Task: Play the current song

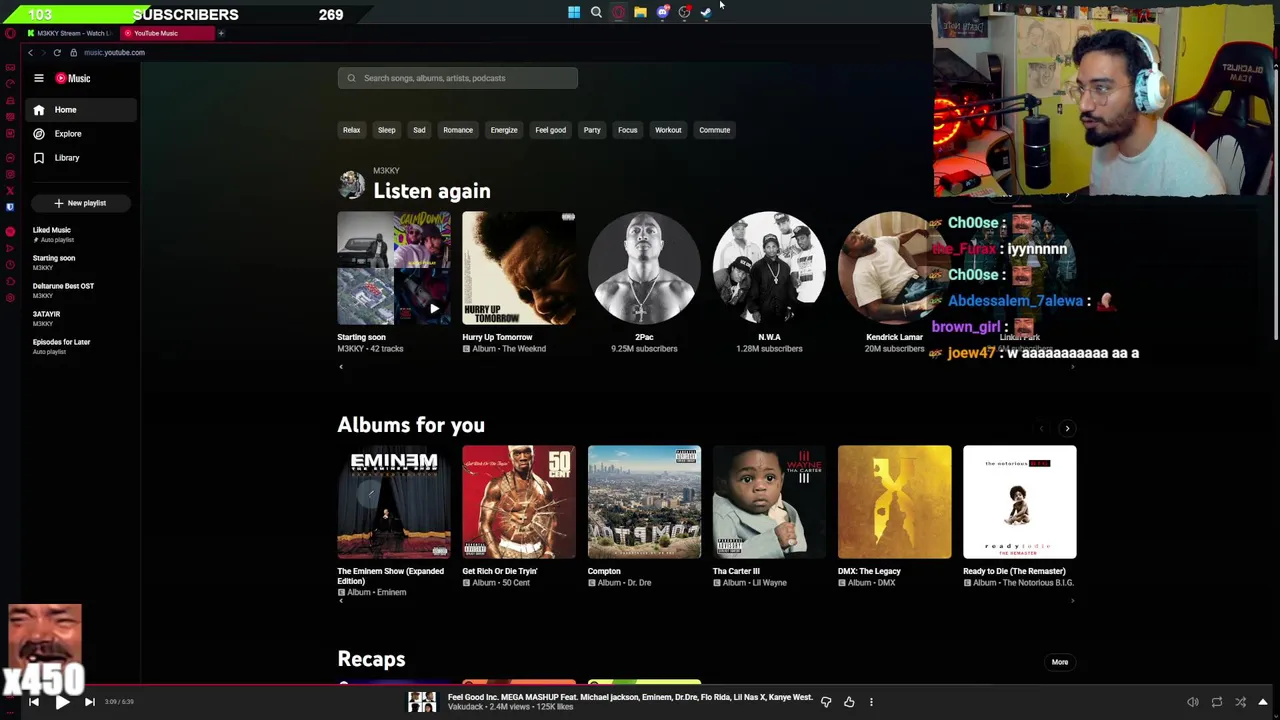Action: 61,702
